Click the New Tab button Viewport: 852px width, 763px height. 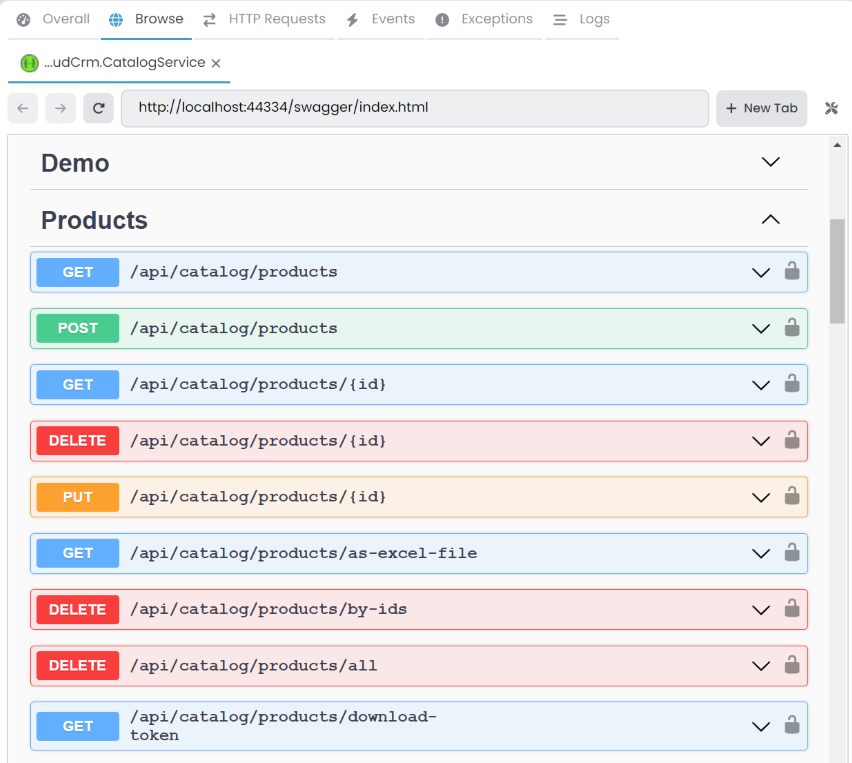761,107
